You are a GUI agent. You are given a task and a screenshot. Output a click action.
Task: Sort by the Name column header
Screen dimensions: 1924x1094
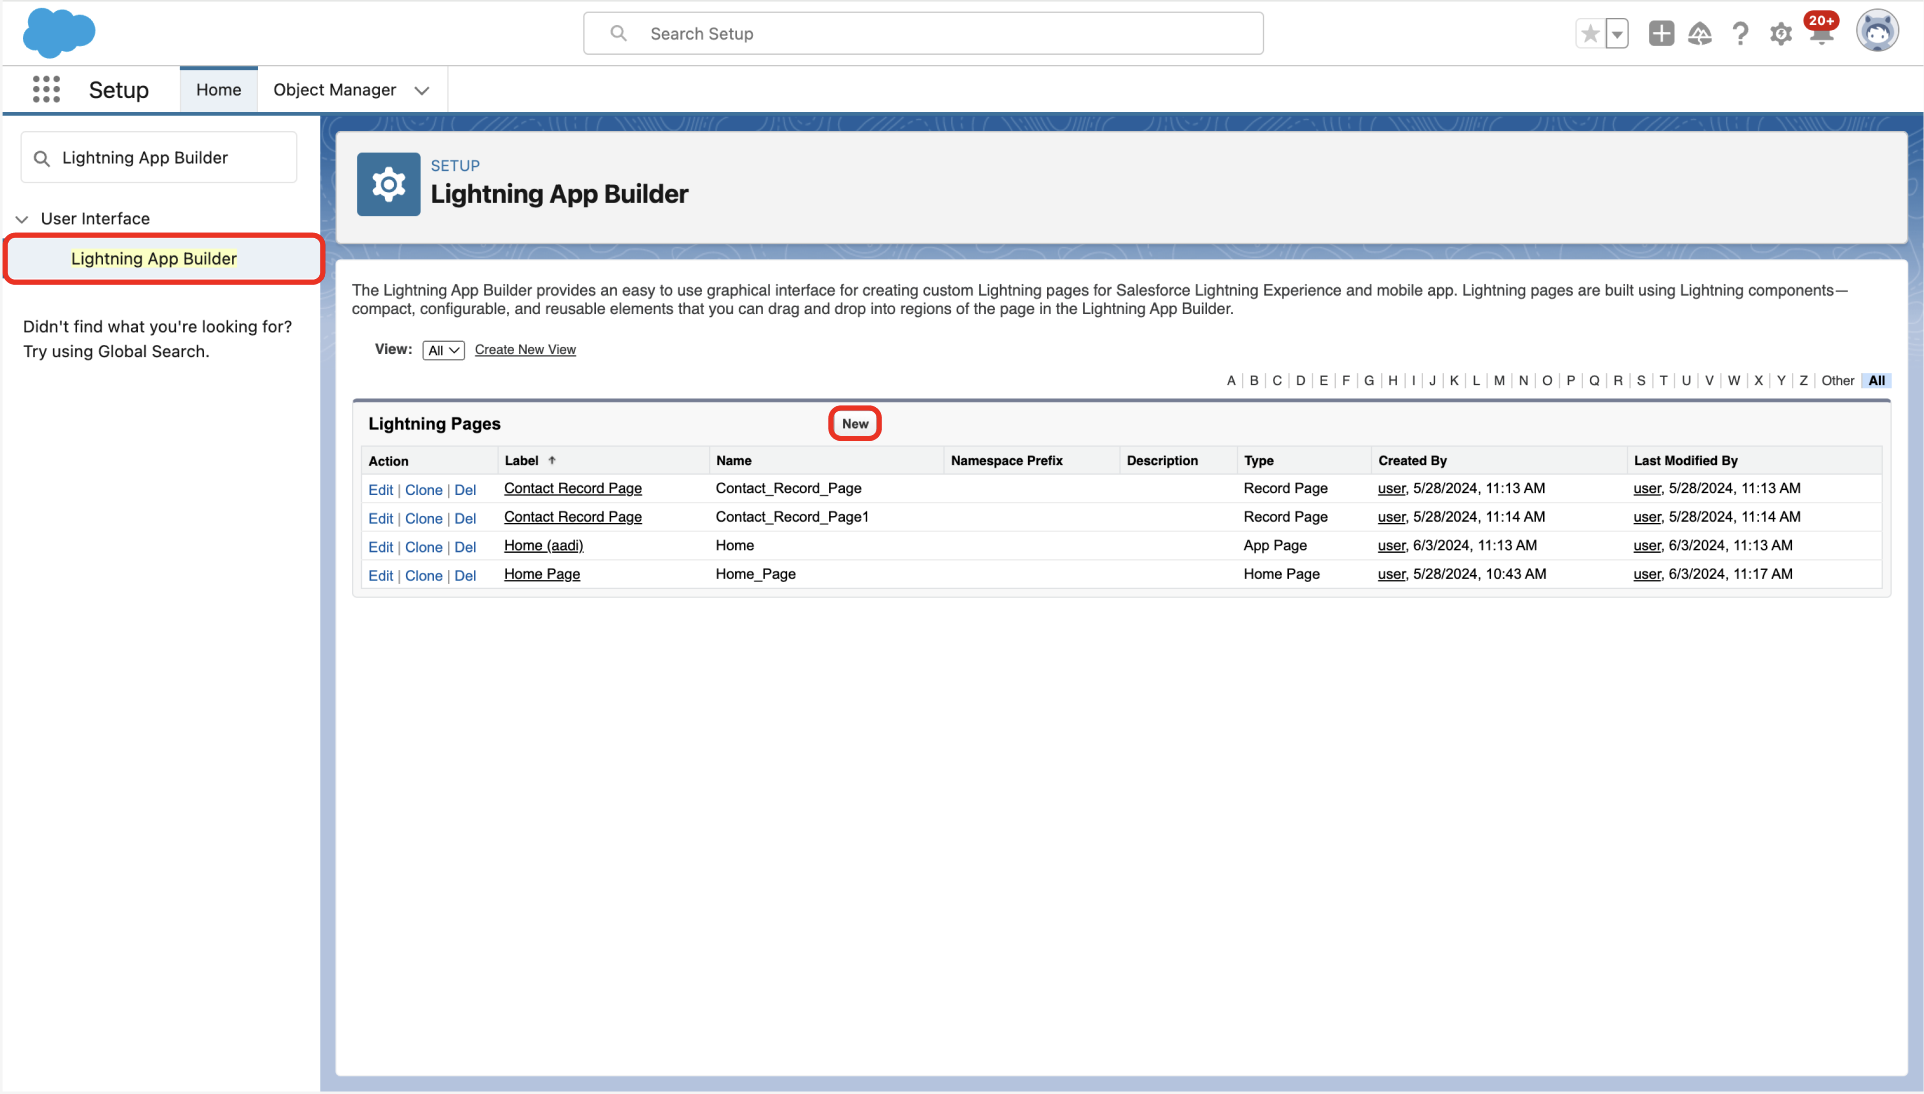734,461
